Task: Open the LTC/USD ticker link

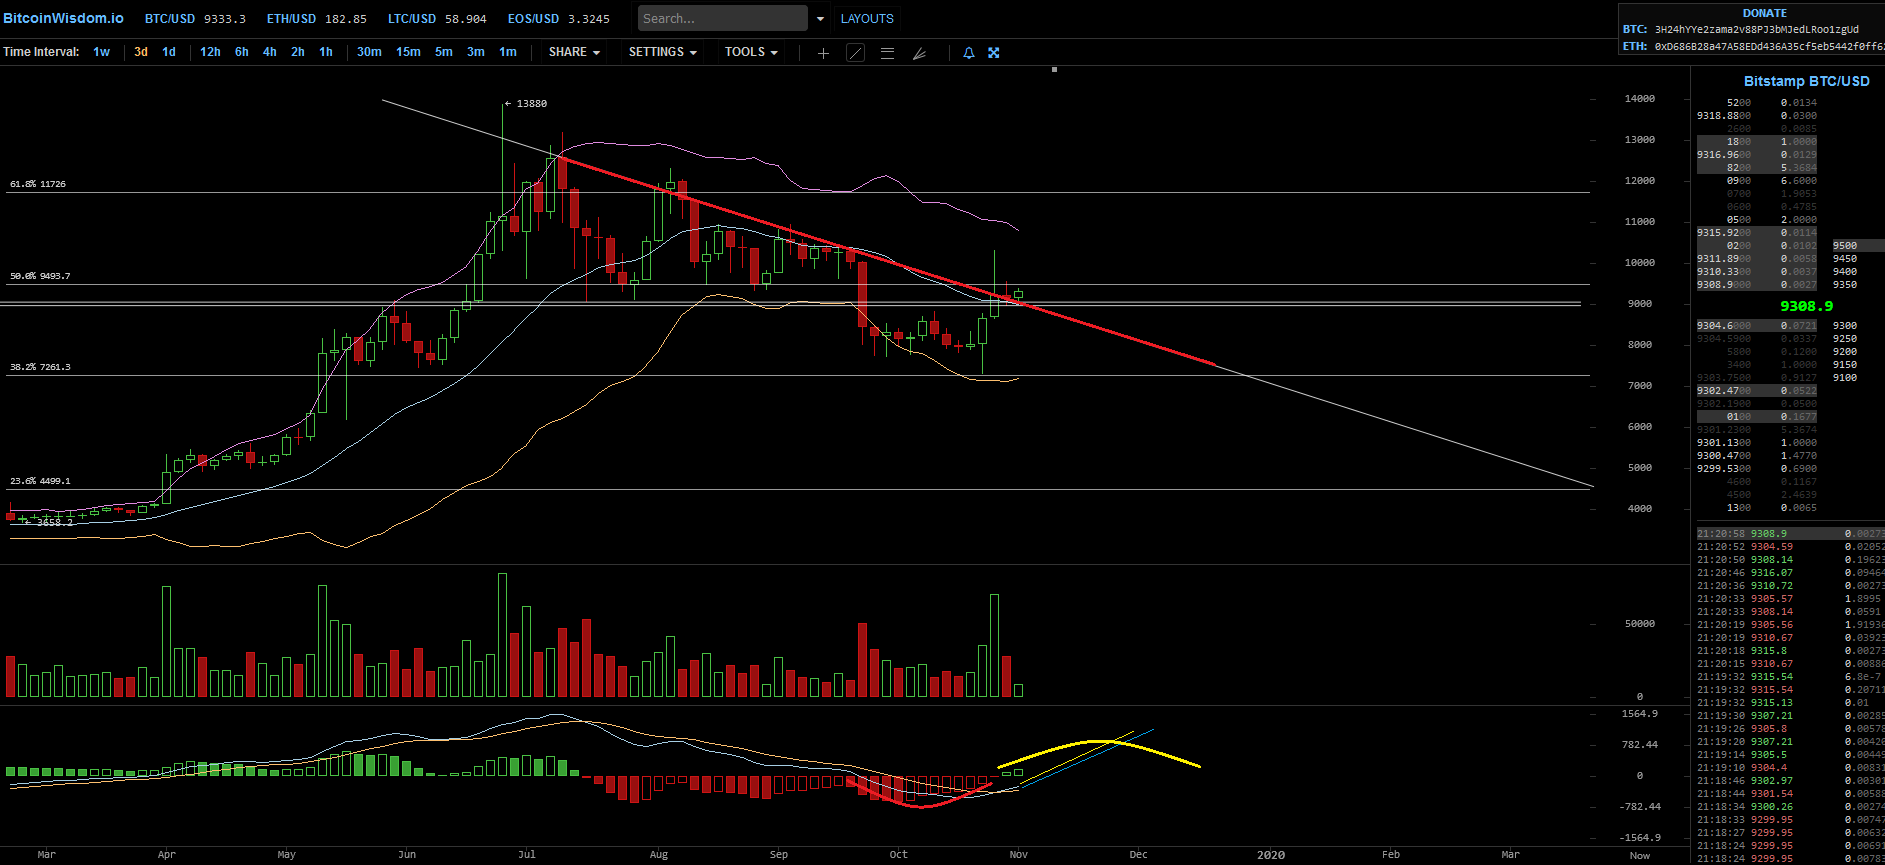Action: pos(437,18)
